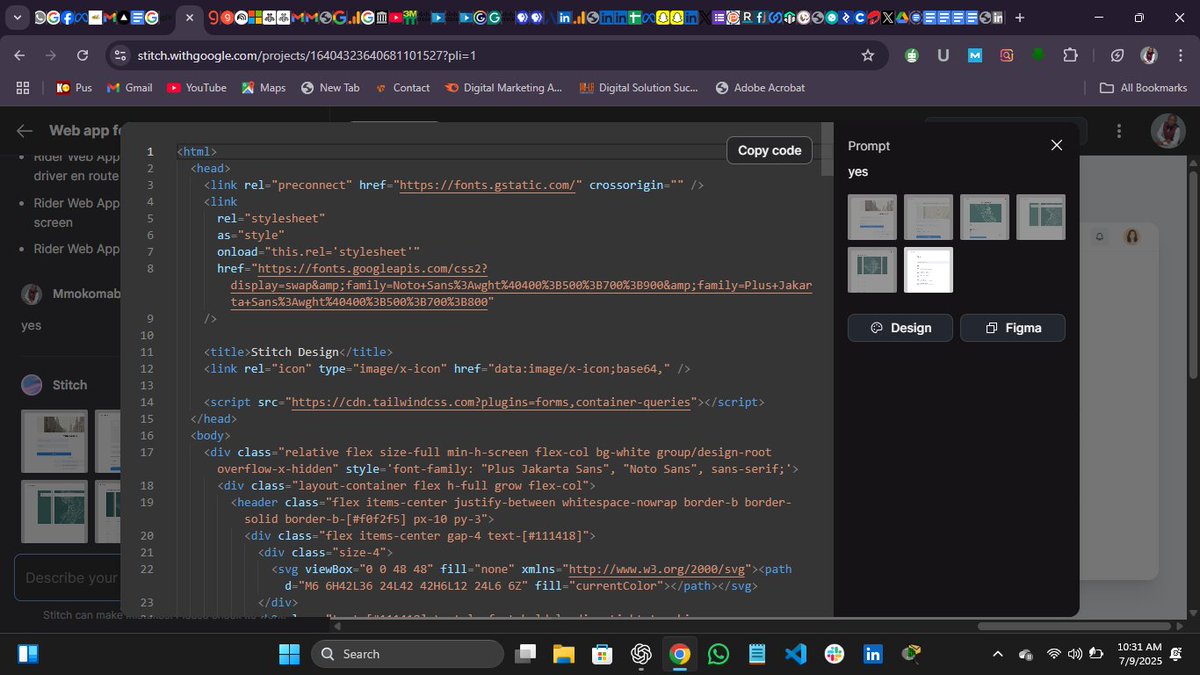Export the design via Figma button
The height and width of the screenshot is (675, 1200).
pos(1013,328)
